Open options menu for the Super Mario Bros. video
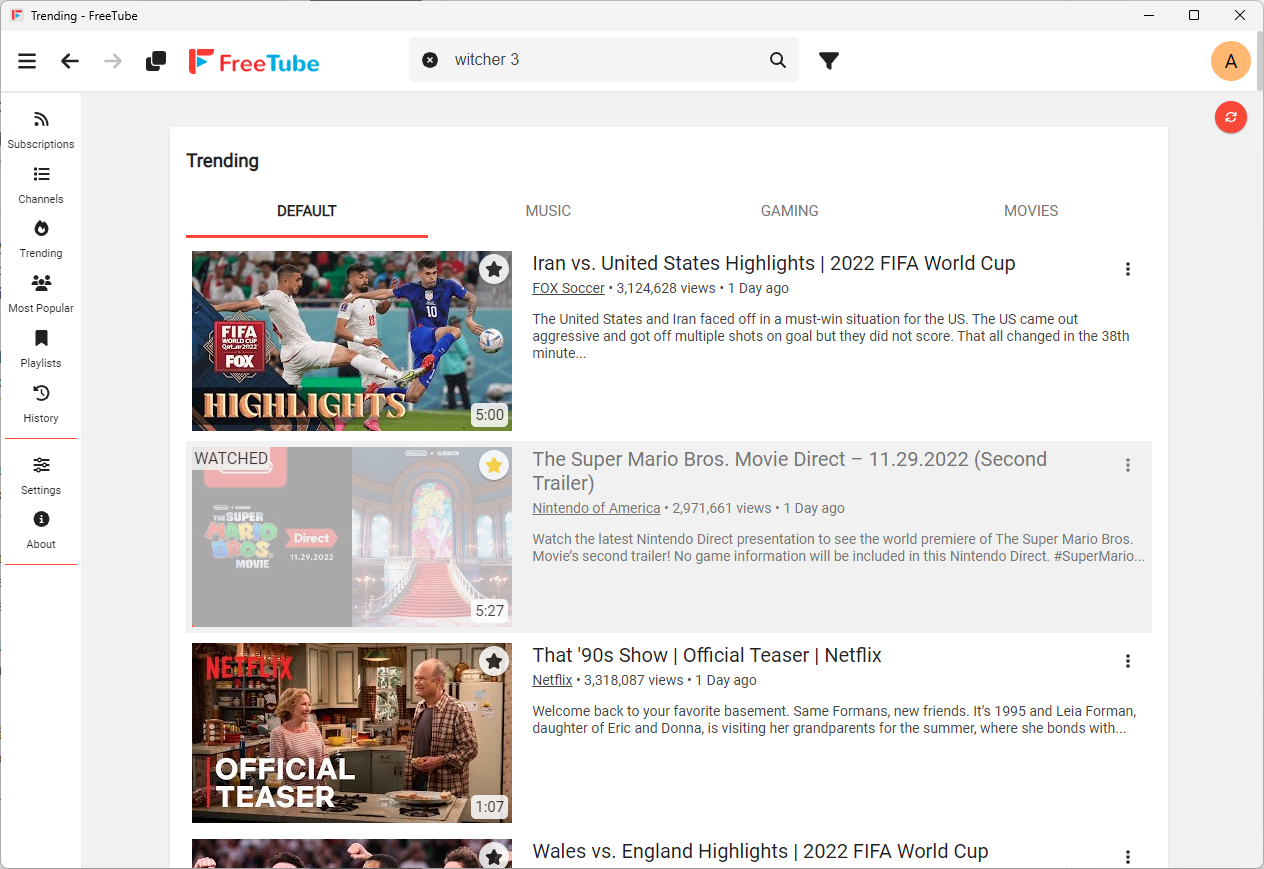Screen dimensions: 1264x869 (1128, 465)
